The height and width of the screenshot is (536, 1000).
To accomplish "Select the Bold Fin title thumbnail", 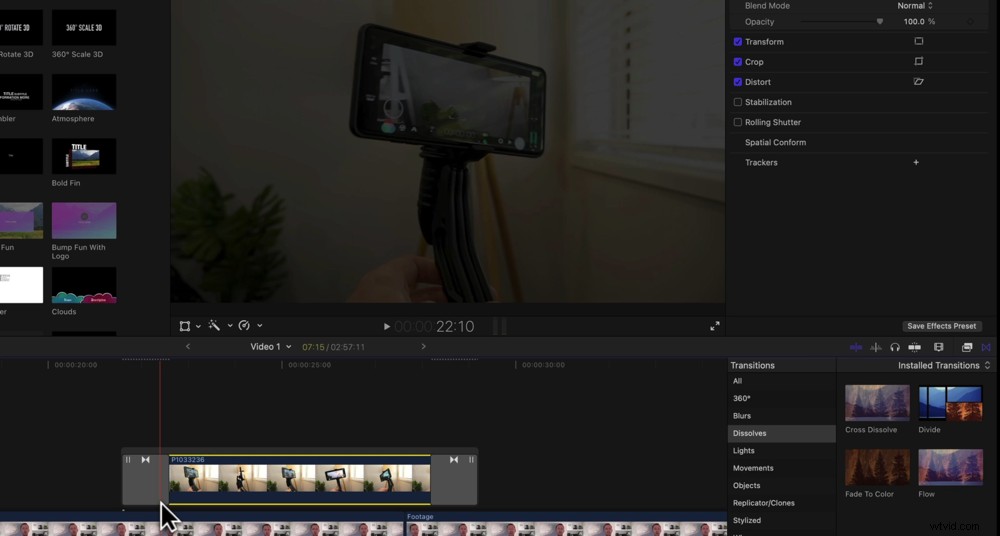I will pos(84,156).
